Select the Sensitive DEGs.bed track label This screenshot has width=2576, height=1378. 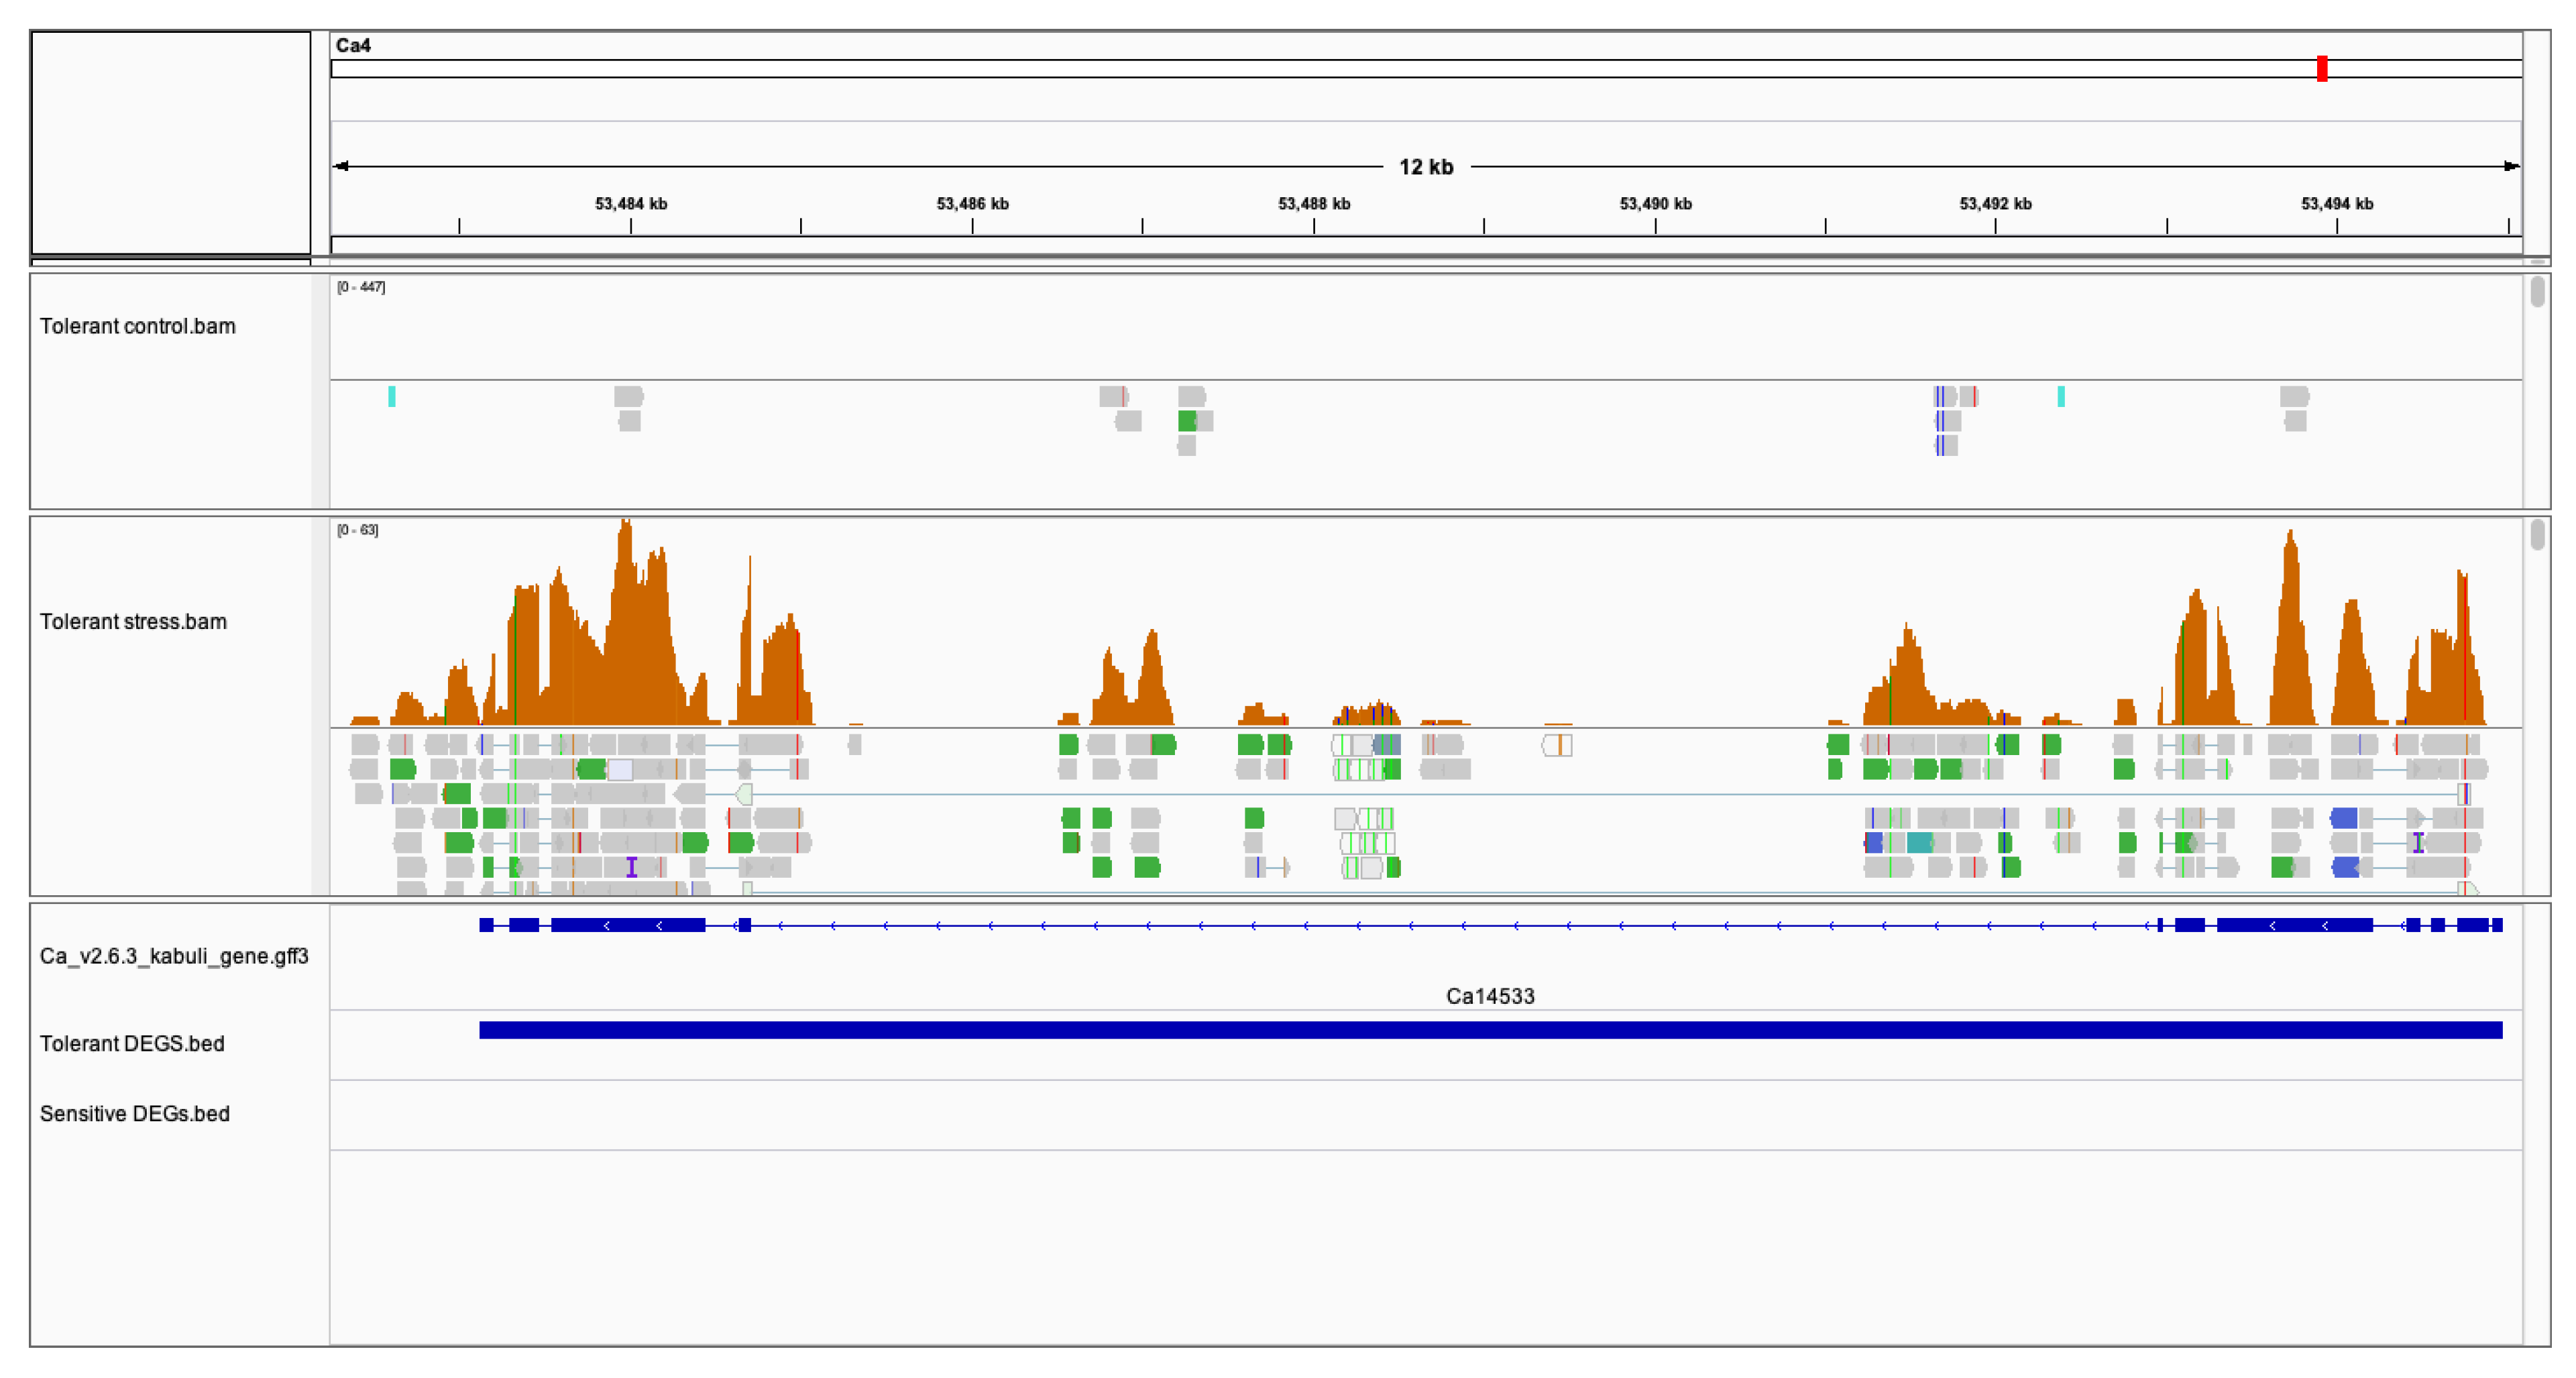click(x=134, y=1113)
